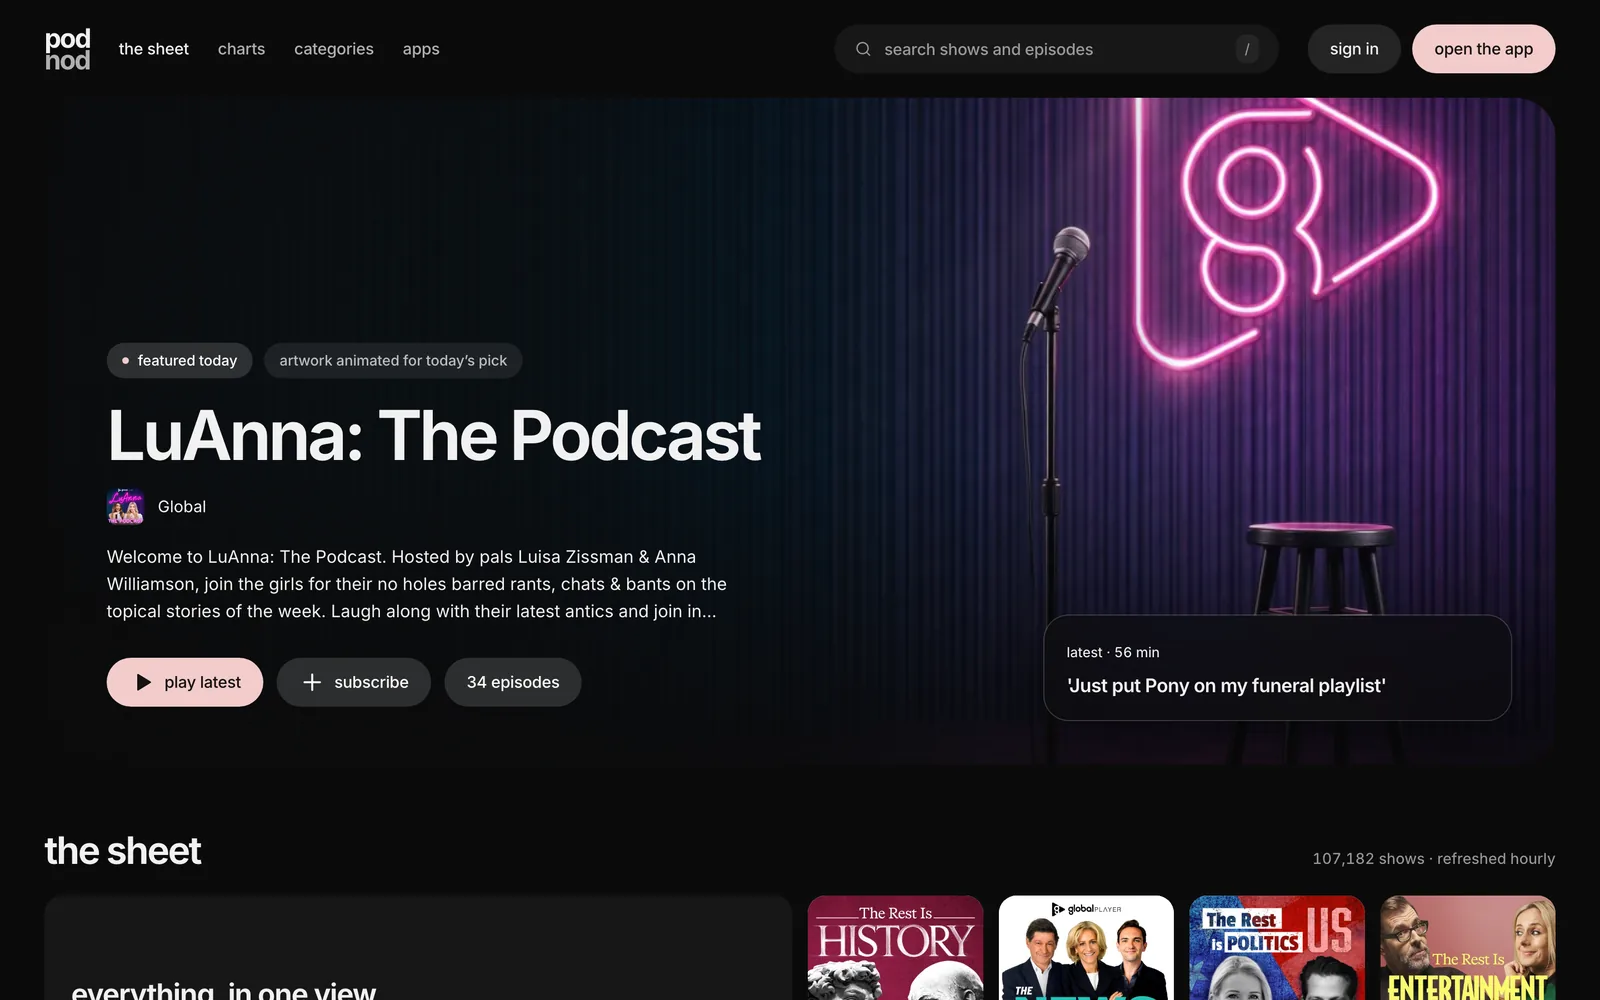Click the sign in button

1354,49
